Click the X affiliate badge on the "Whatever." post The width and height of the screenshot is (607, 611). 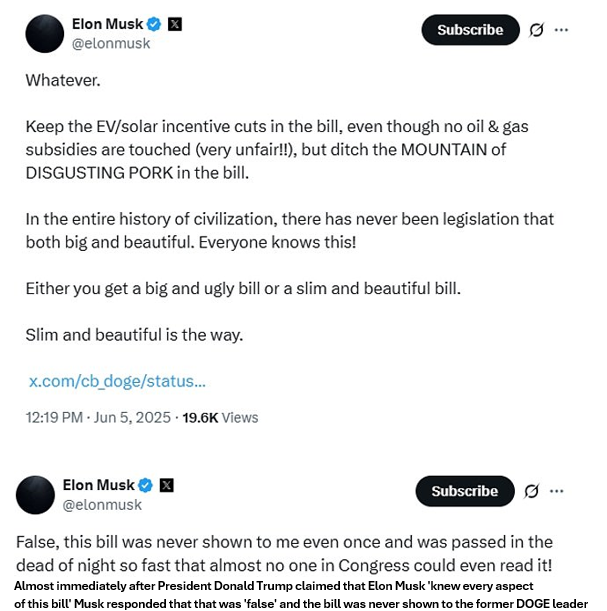click(175, 24)
